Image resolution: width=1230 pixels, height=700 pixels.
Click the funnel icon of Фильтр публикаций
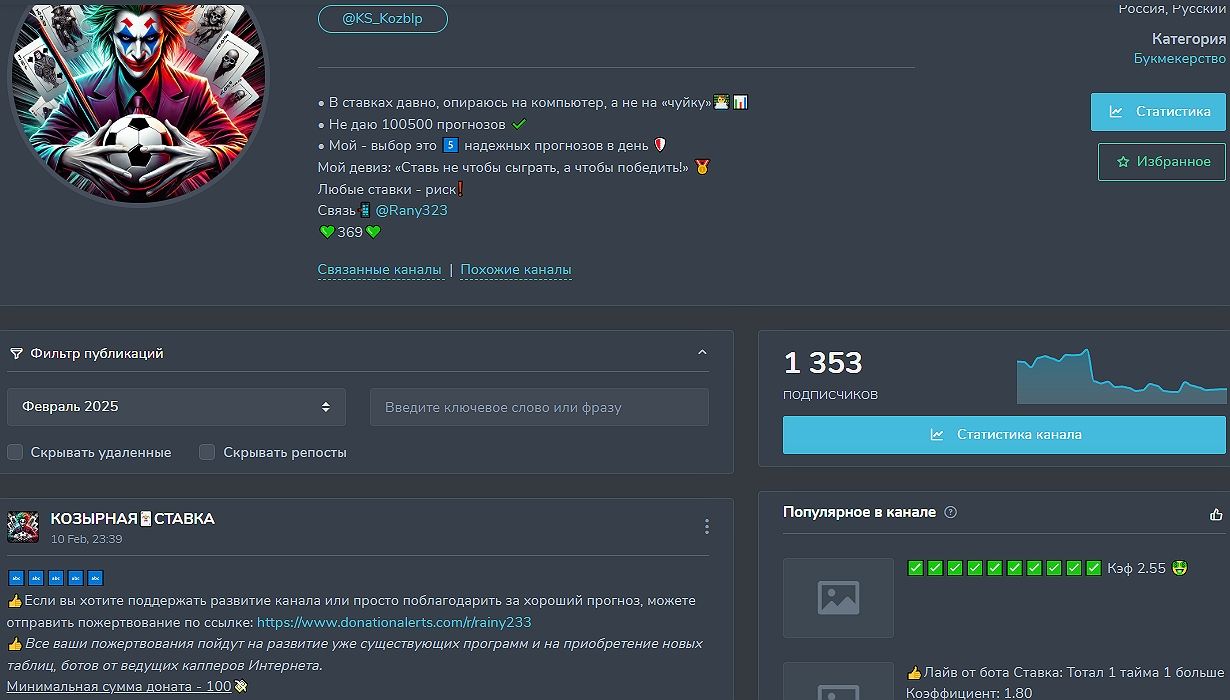click(16, 353)
